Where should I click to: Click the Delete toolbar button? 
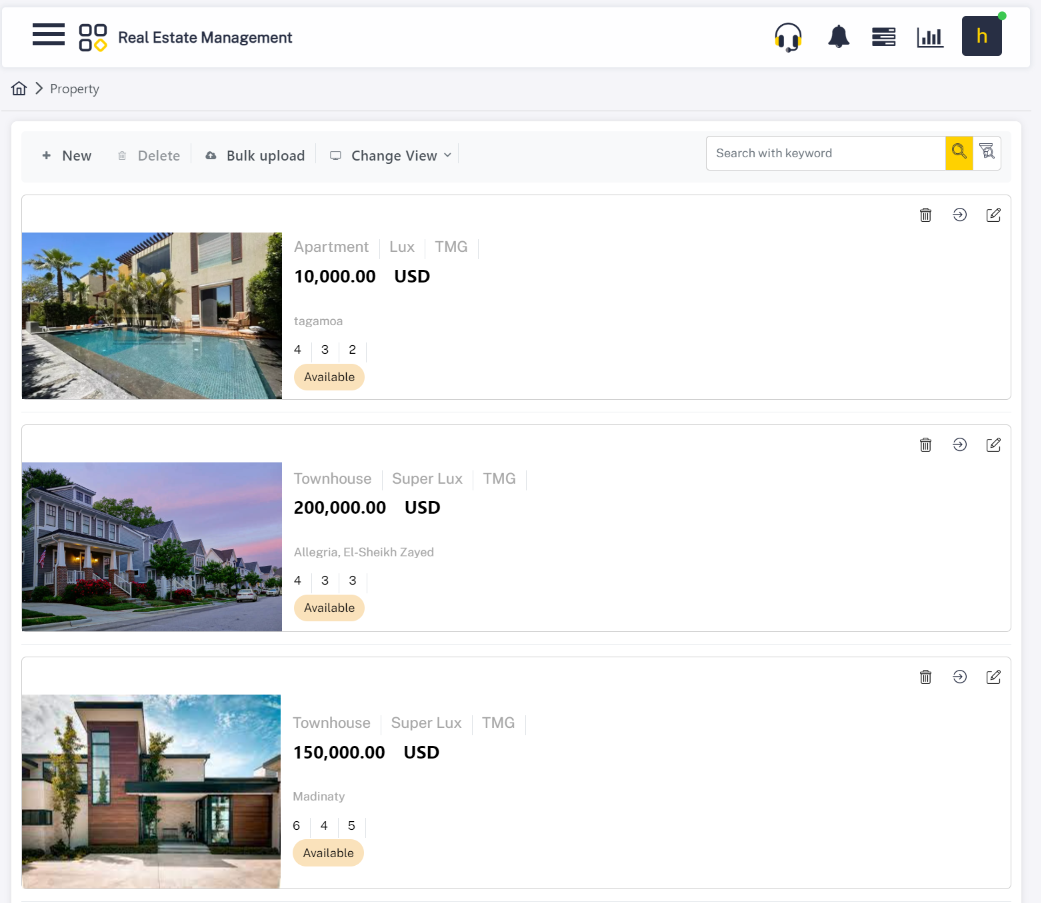pyautogui.click(x=149, y=156)
